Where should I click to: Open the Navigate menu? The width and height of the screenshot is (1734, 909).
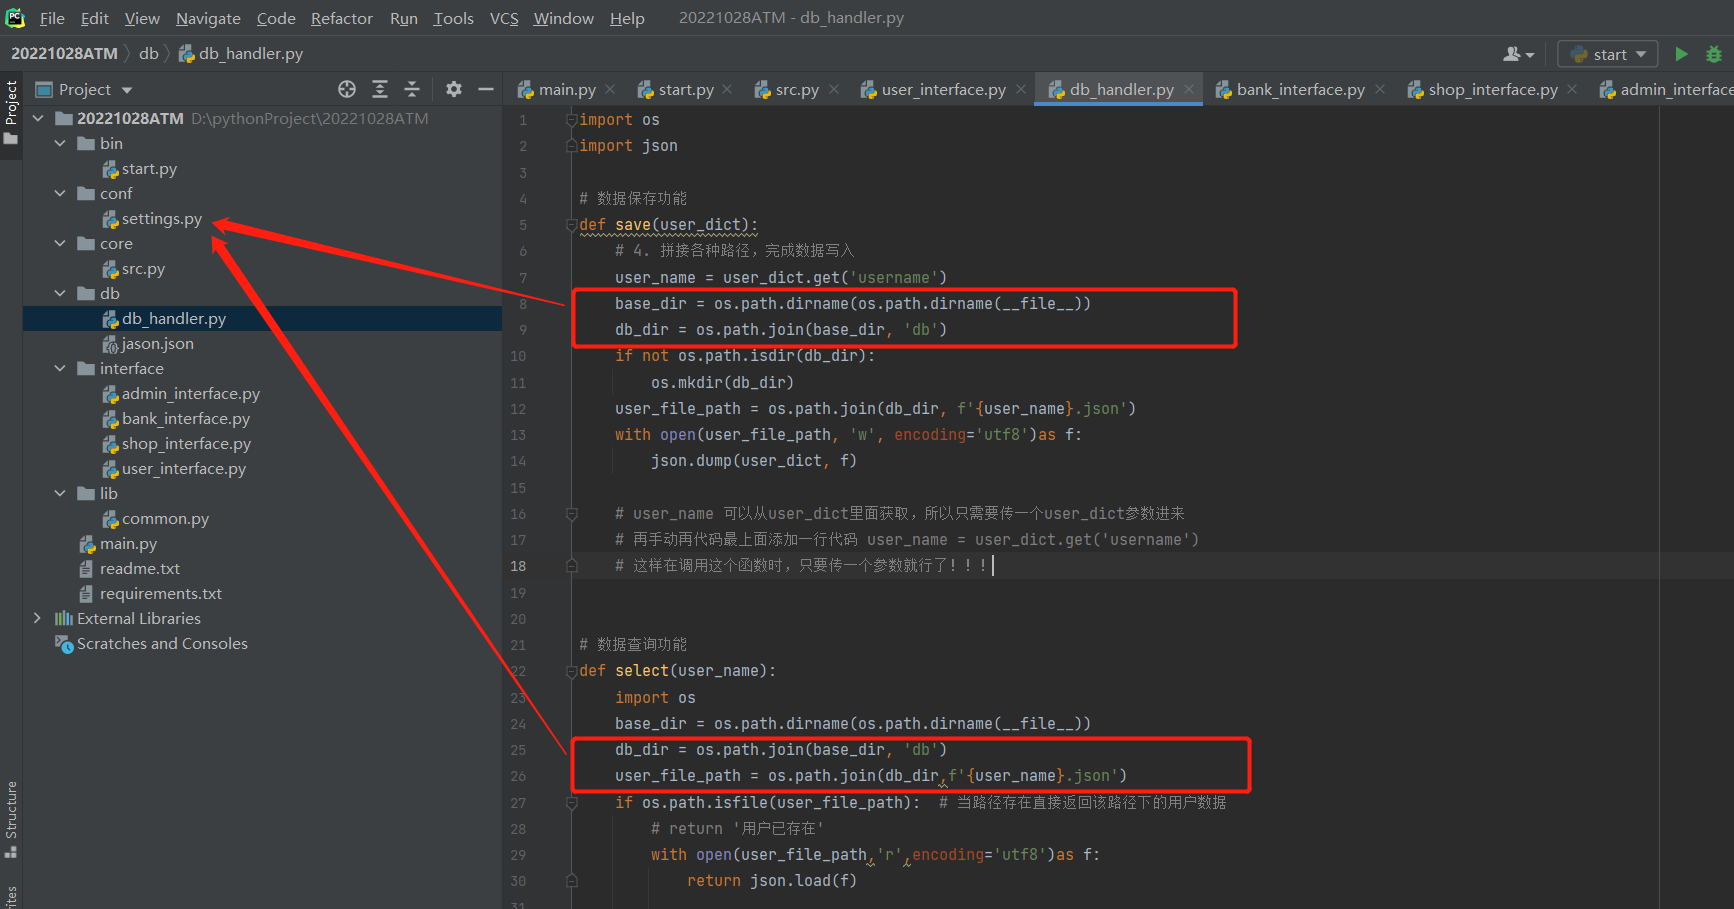(208, 18)
